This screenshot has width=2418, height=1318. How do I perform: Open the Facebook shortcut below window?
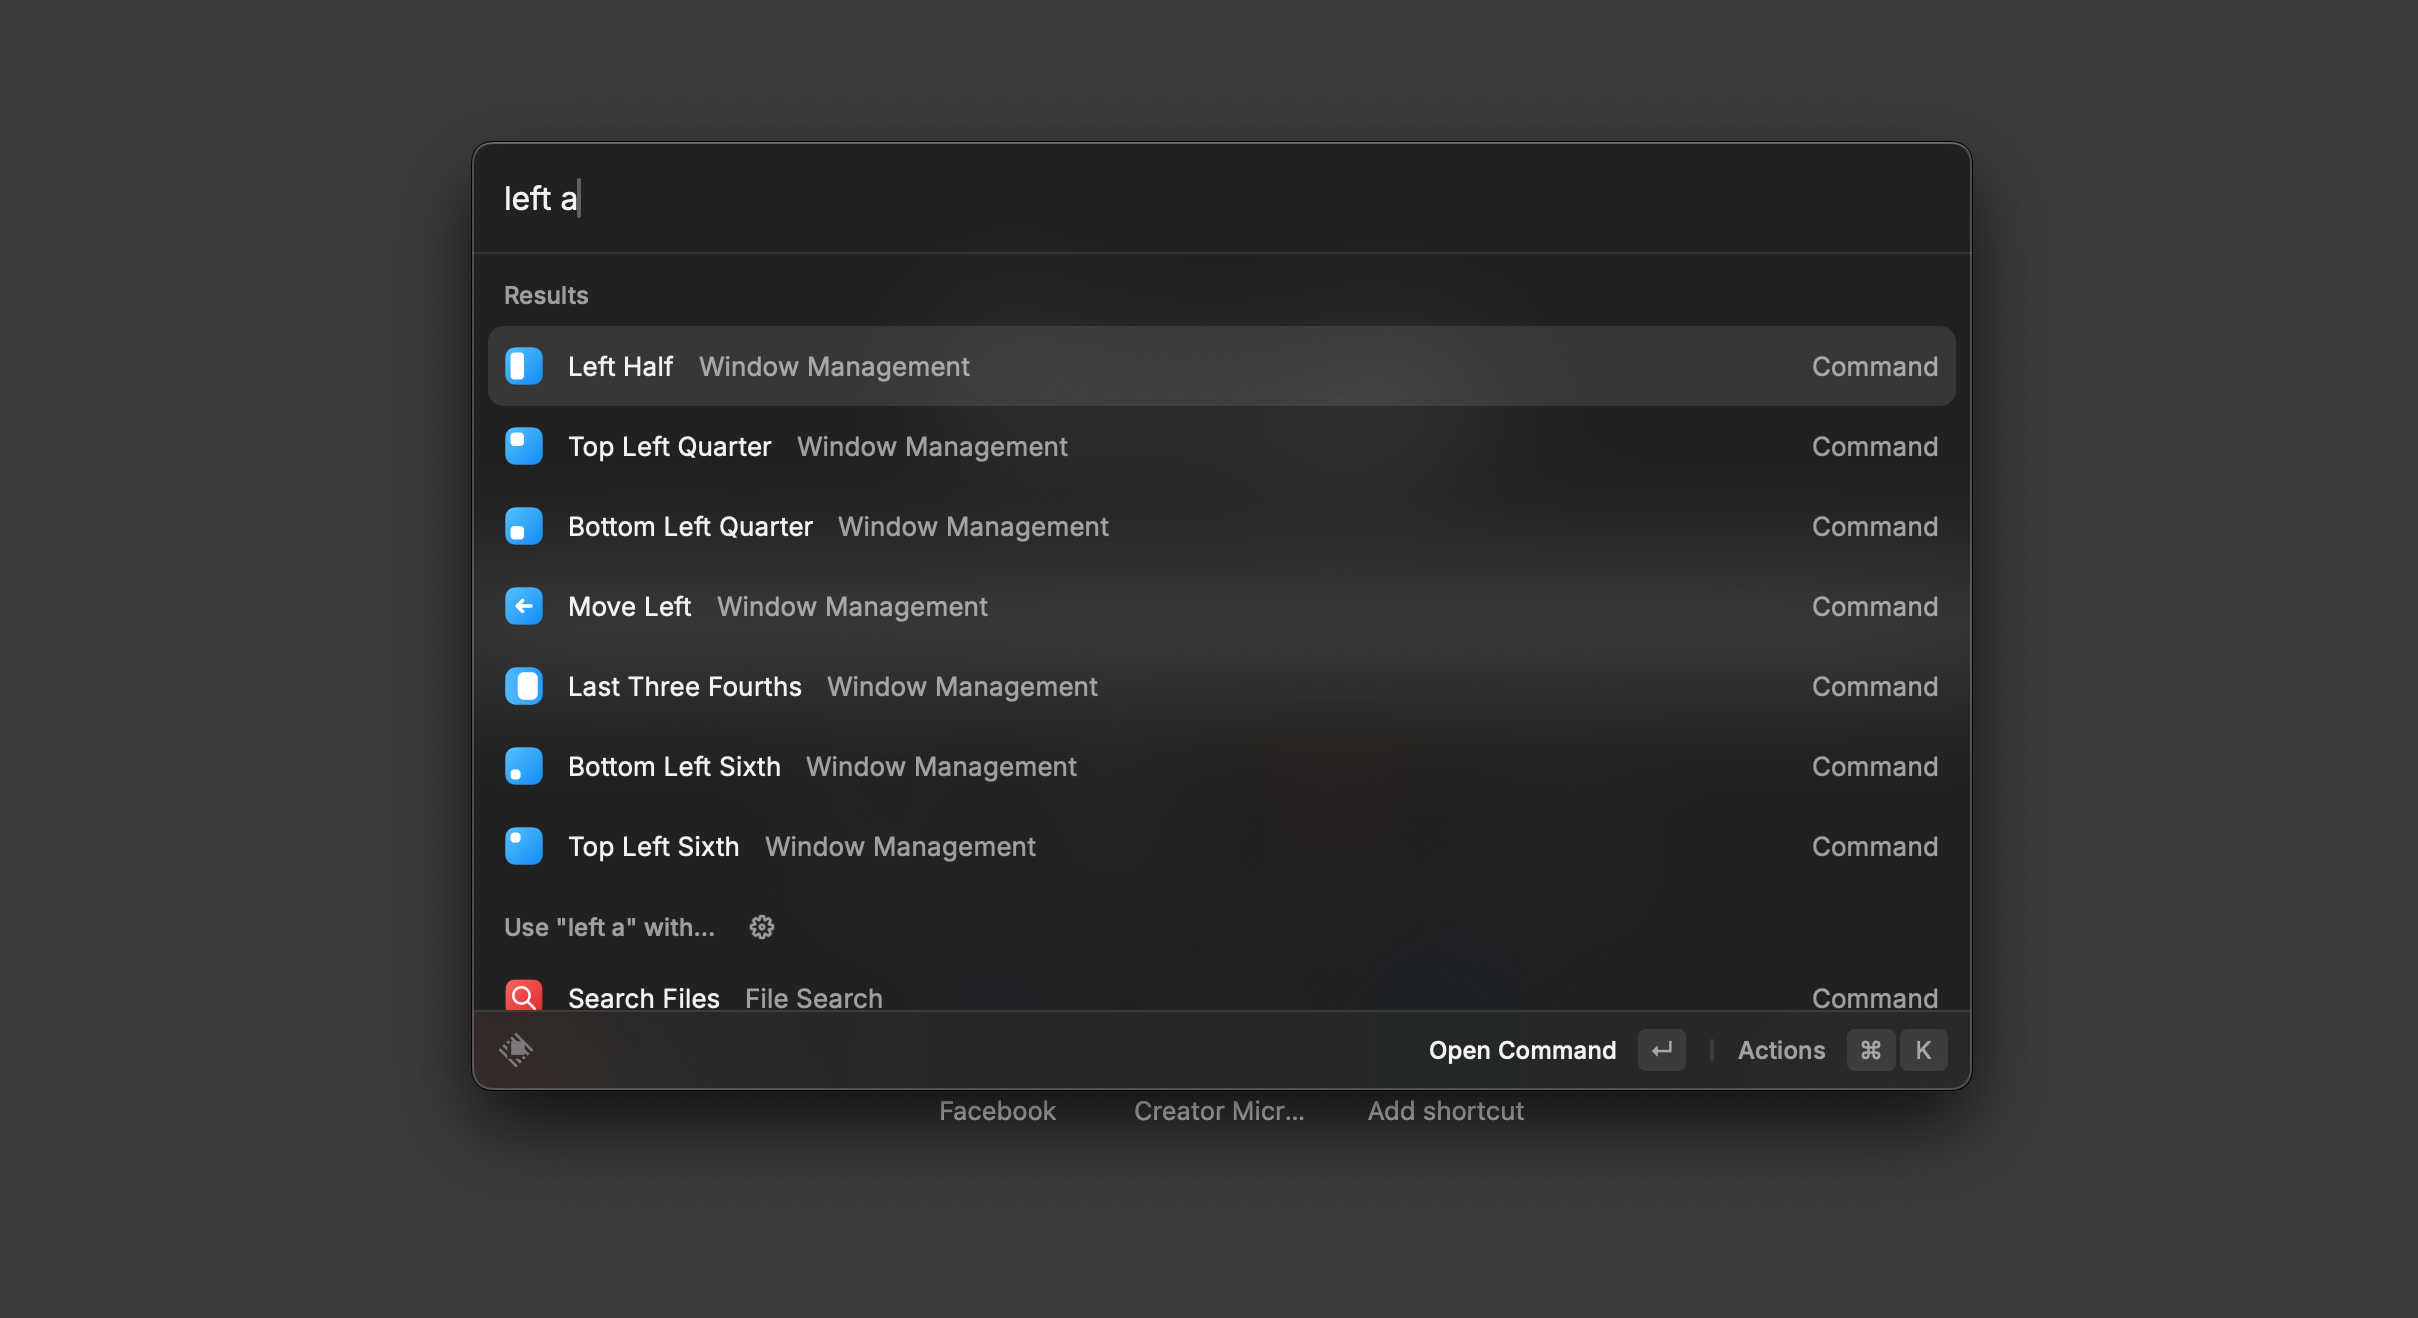tap(997, 1111)
